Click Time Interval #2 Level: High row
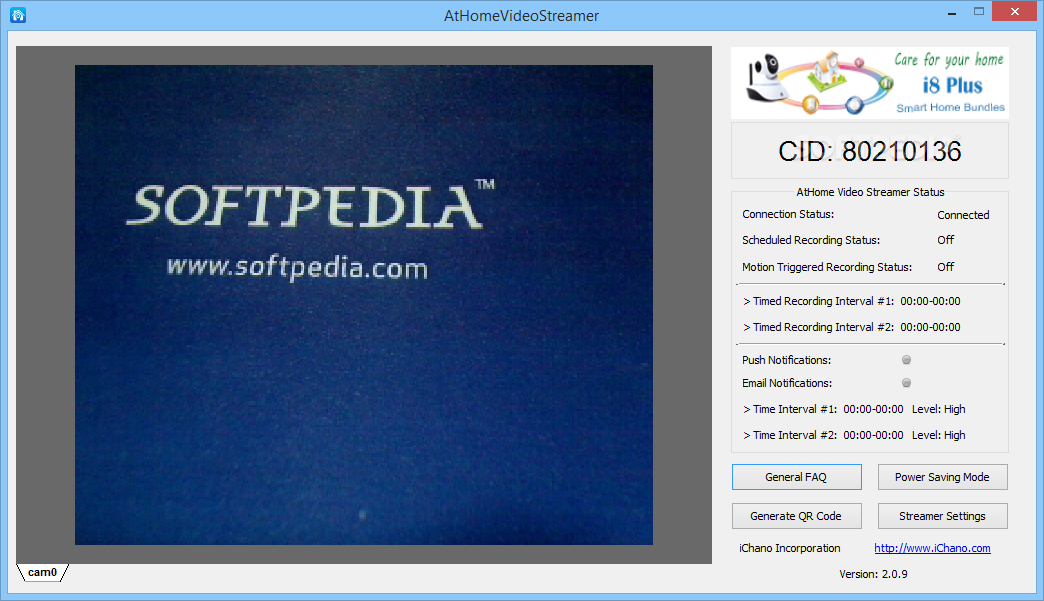This screenshot has height=601, width=1044. 854,435
